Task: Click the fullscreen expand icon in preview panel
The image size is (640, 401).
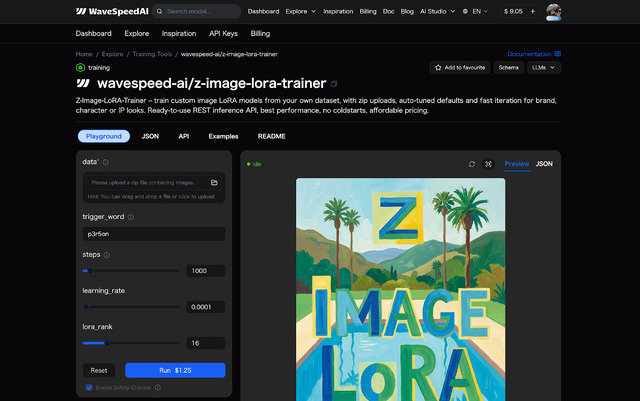Action: 488,164
